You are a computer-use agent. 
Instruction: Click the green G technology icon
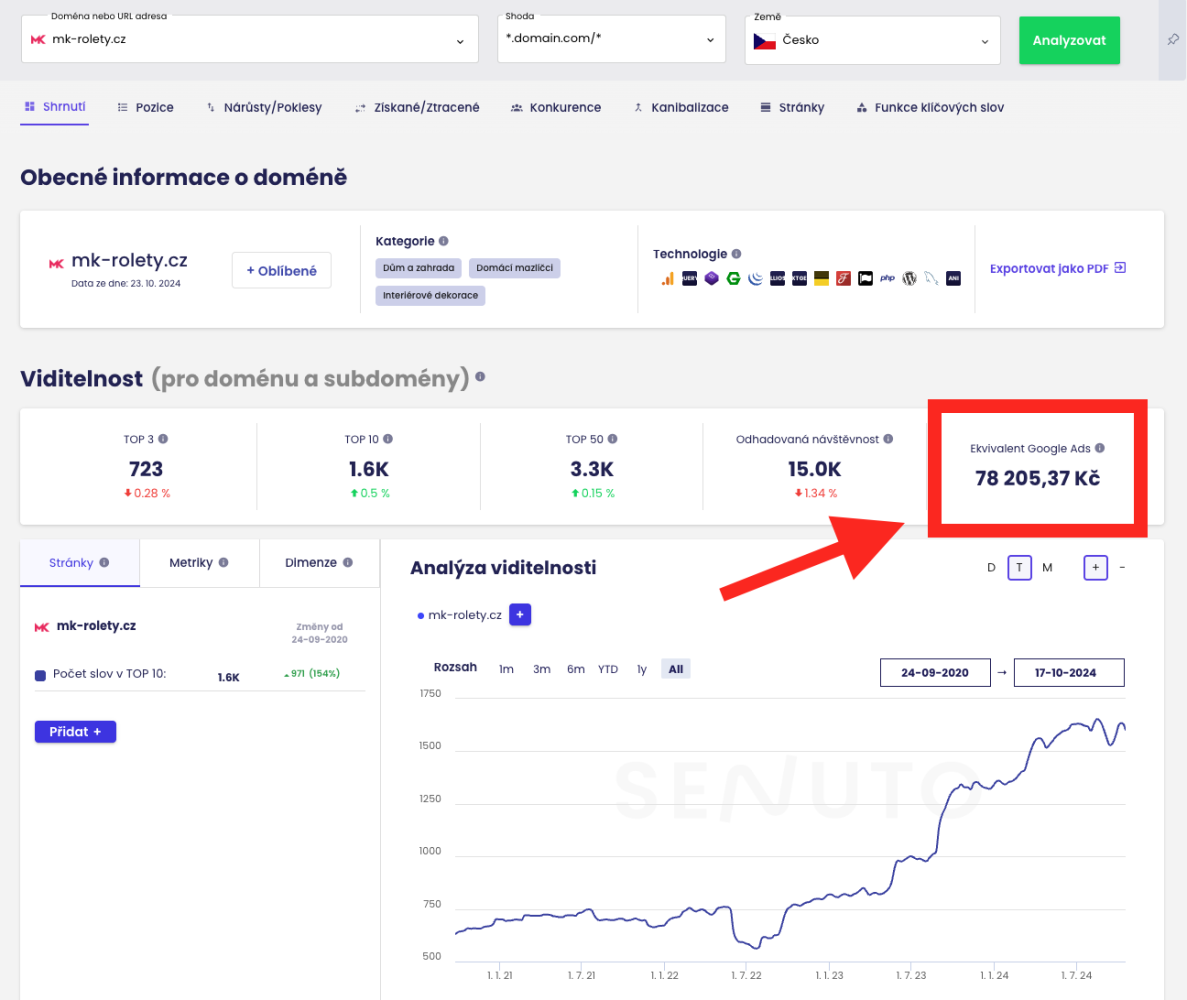click(733, 279)
